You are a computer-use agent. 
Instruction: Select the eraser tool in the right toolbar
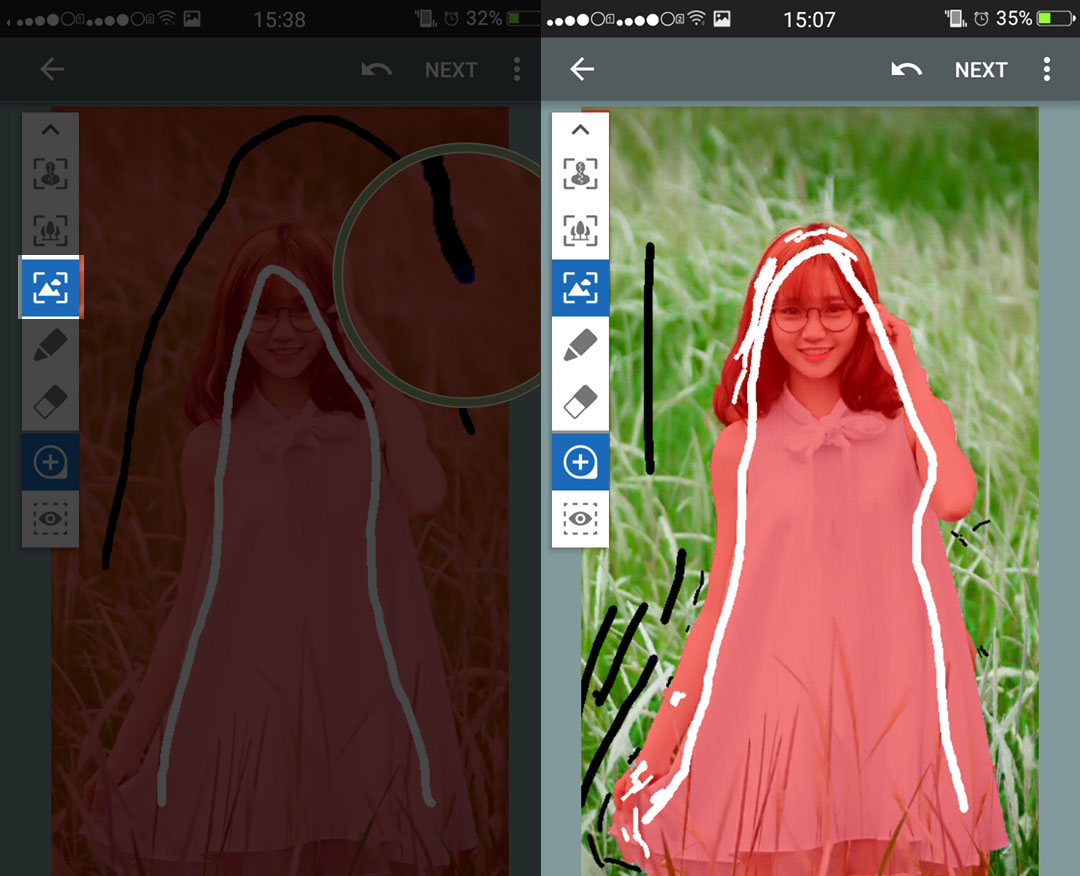[580, 403]
